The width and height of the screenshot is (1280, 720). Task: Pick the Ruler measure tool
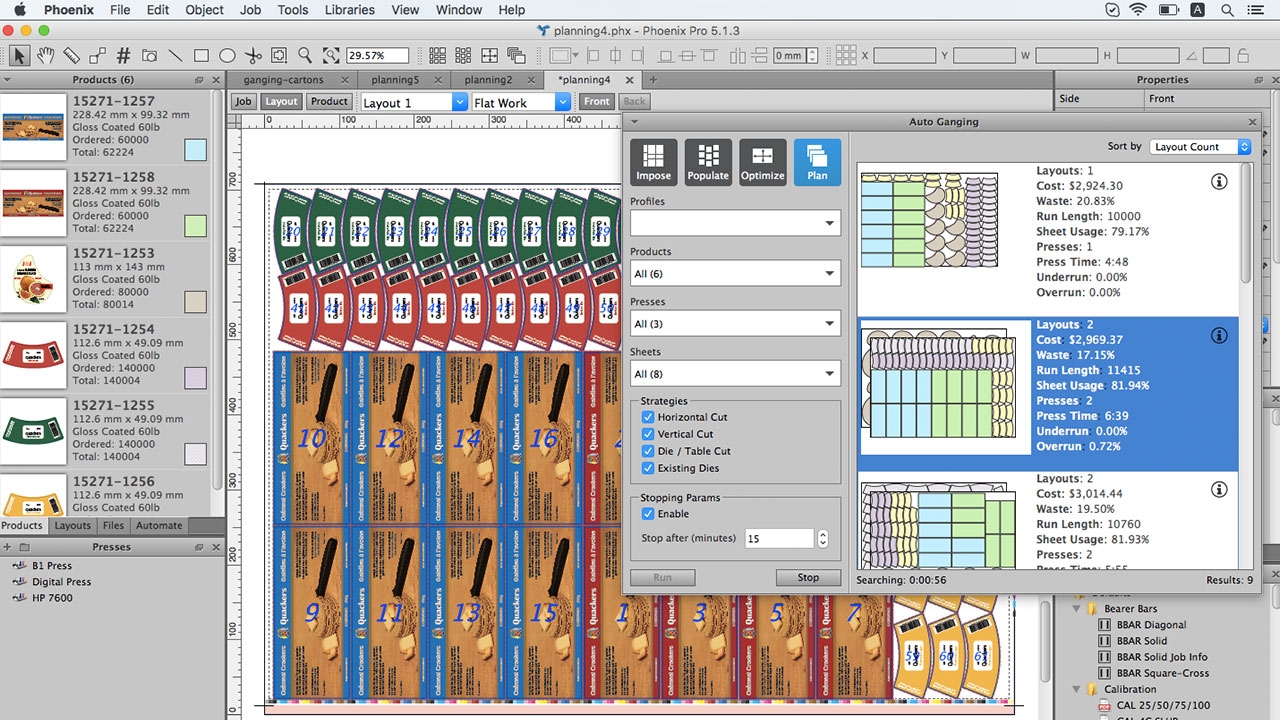point(72,56)
